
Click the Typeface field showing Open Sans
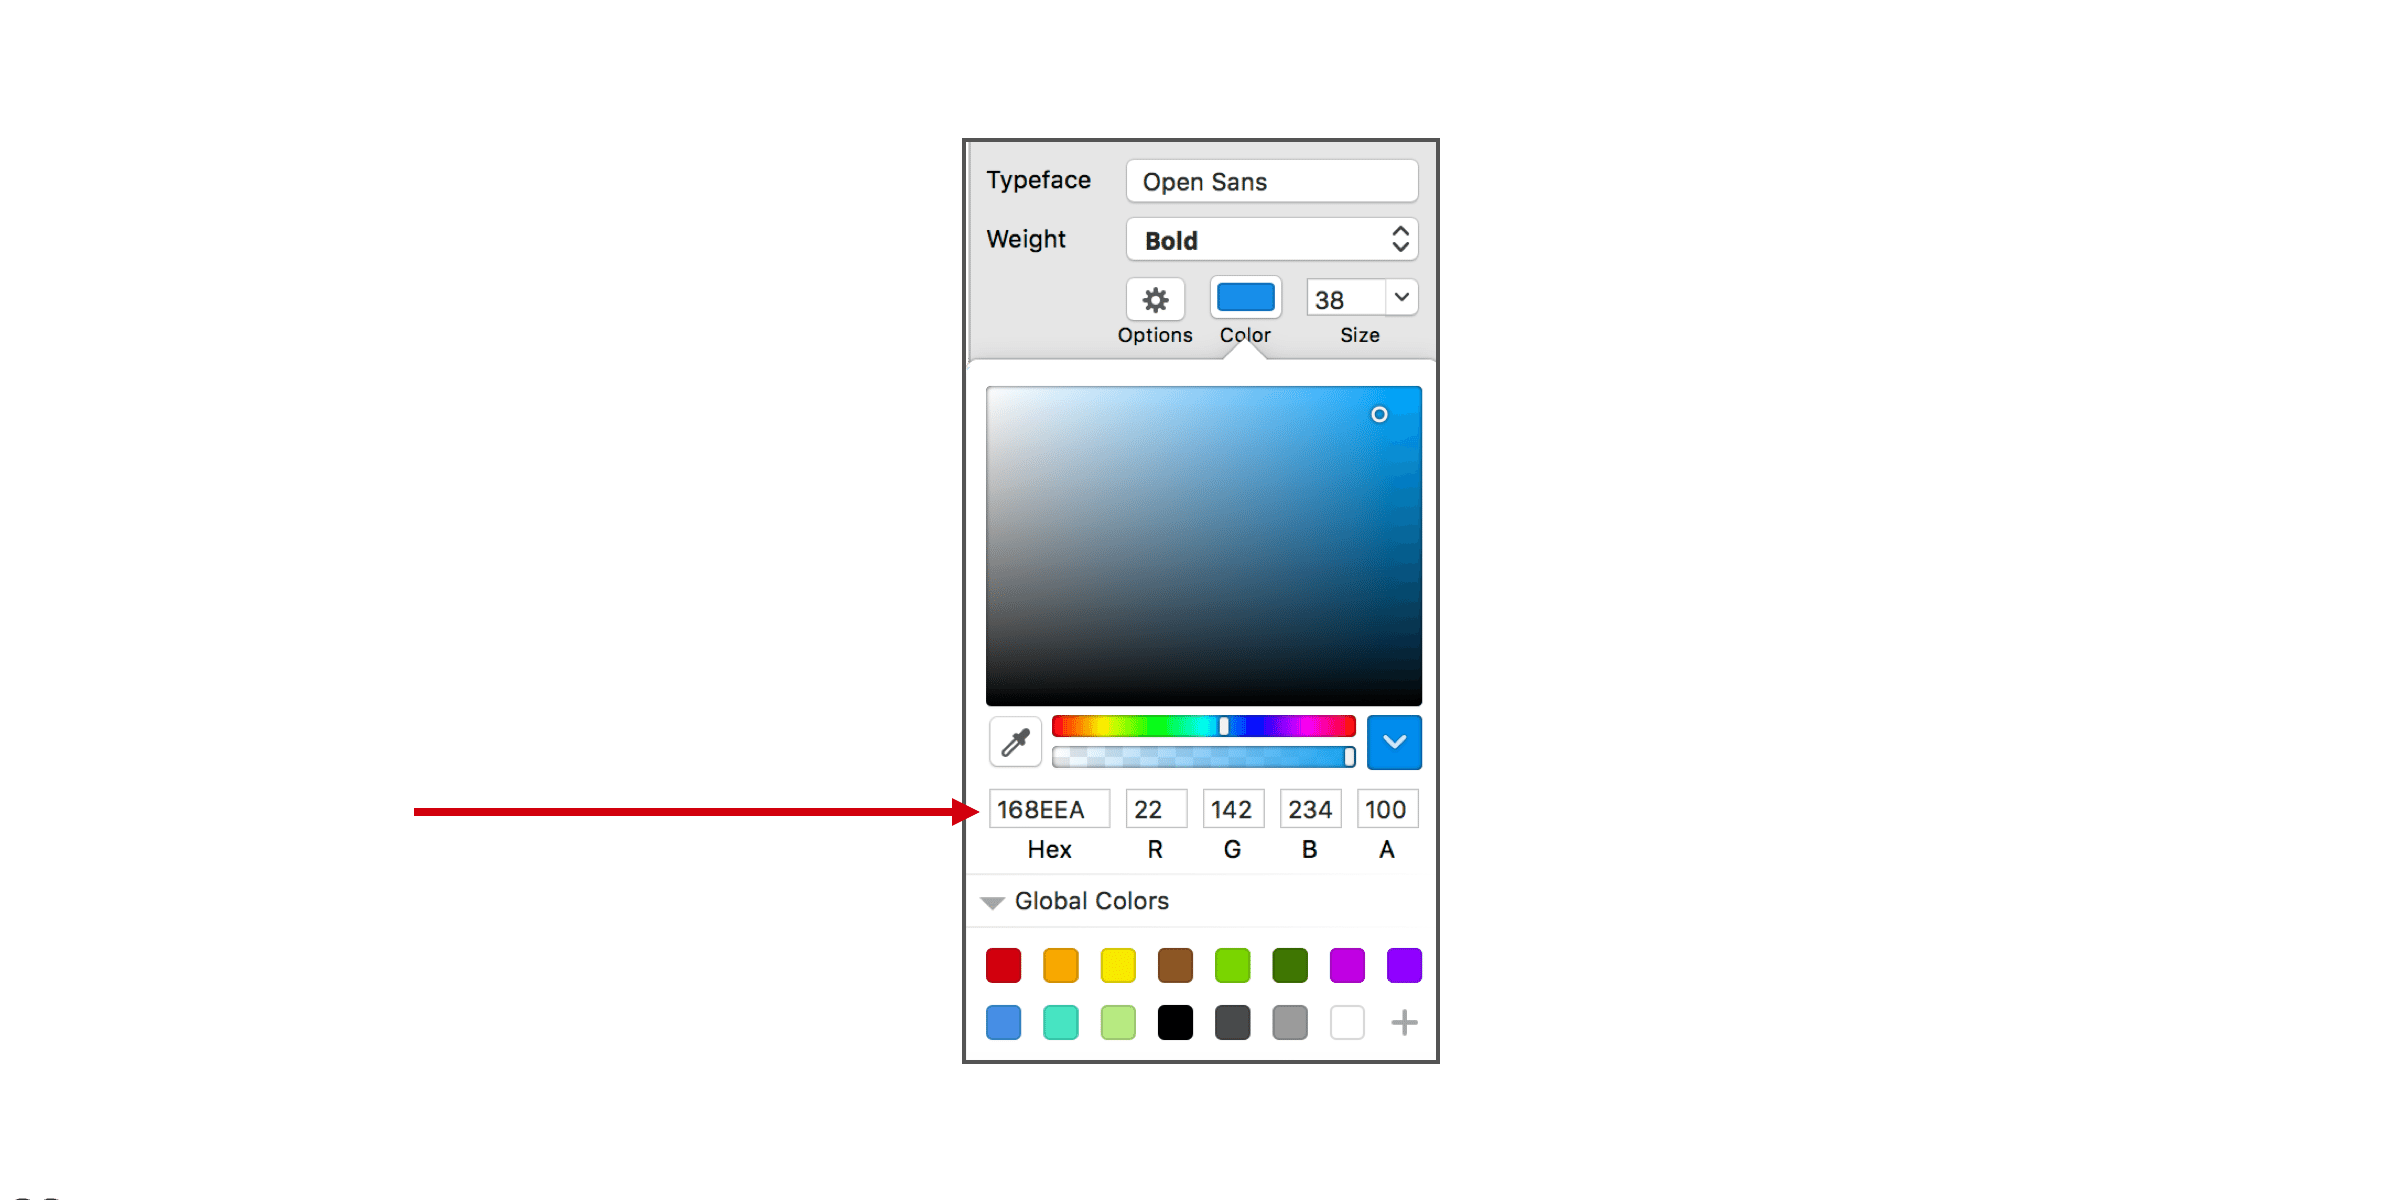click(x=1272, y=181)
